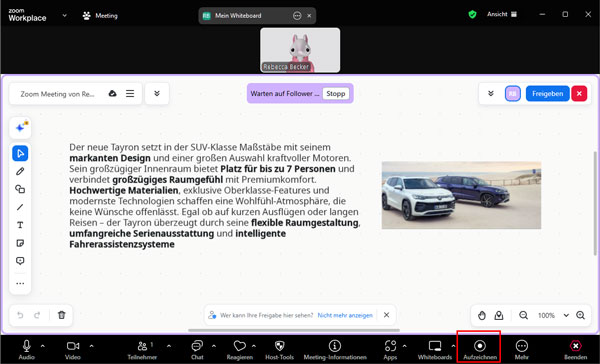
Task: Open the Mehr menu
Action: 522,350
